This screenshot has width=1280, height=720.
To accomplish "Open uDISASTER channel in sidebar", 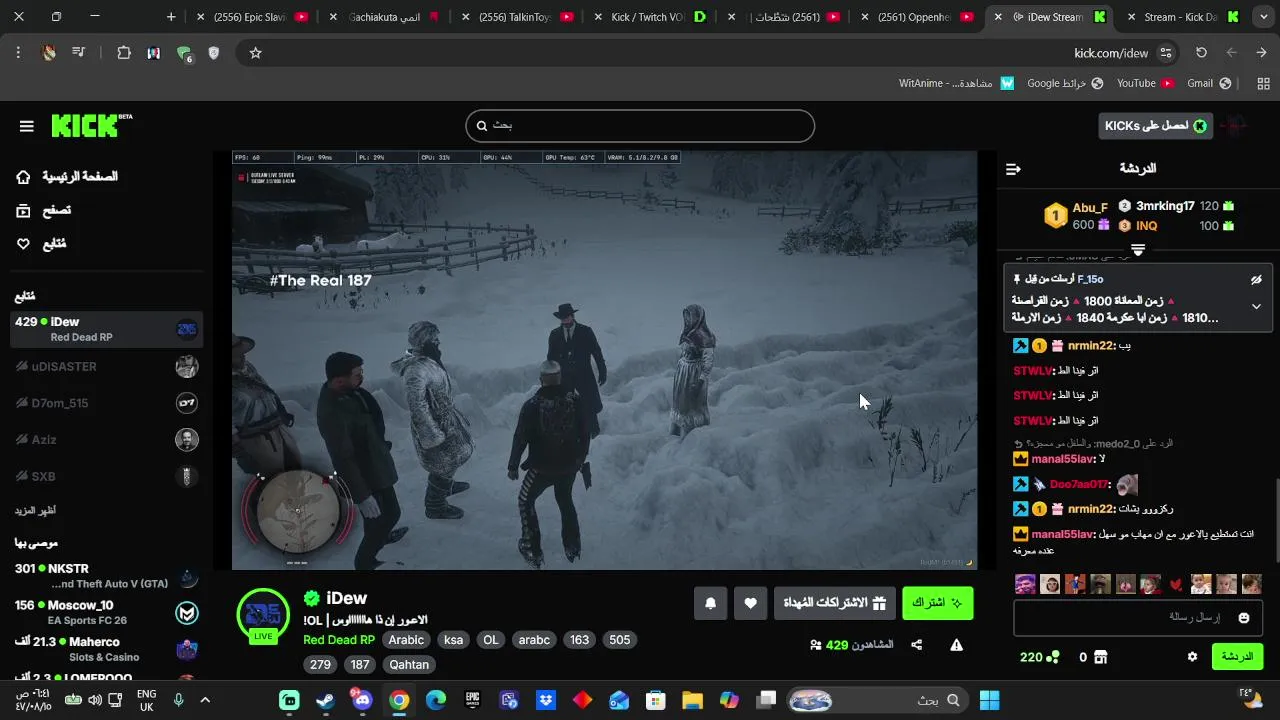I will [106, 366].
